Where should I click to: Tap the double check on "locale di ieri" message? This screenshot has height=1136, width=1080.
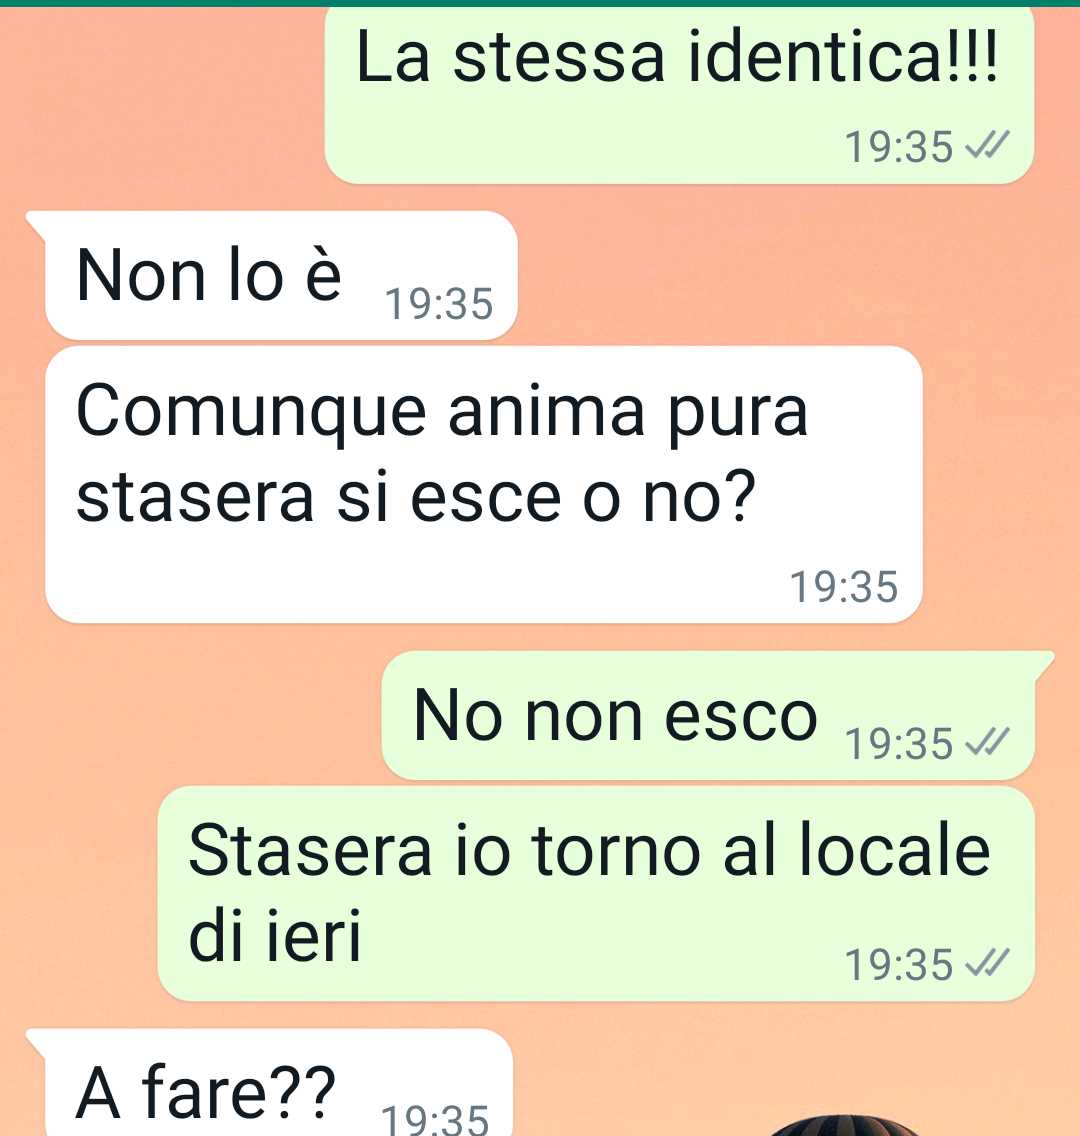pyautogui.click(x=988, y=964)
